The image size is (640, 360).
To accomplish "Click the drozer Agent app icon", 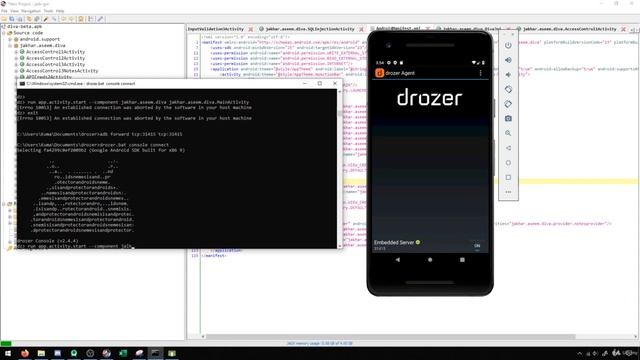I will [x=379, y=73].
